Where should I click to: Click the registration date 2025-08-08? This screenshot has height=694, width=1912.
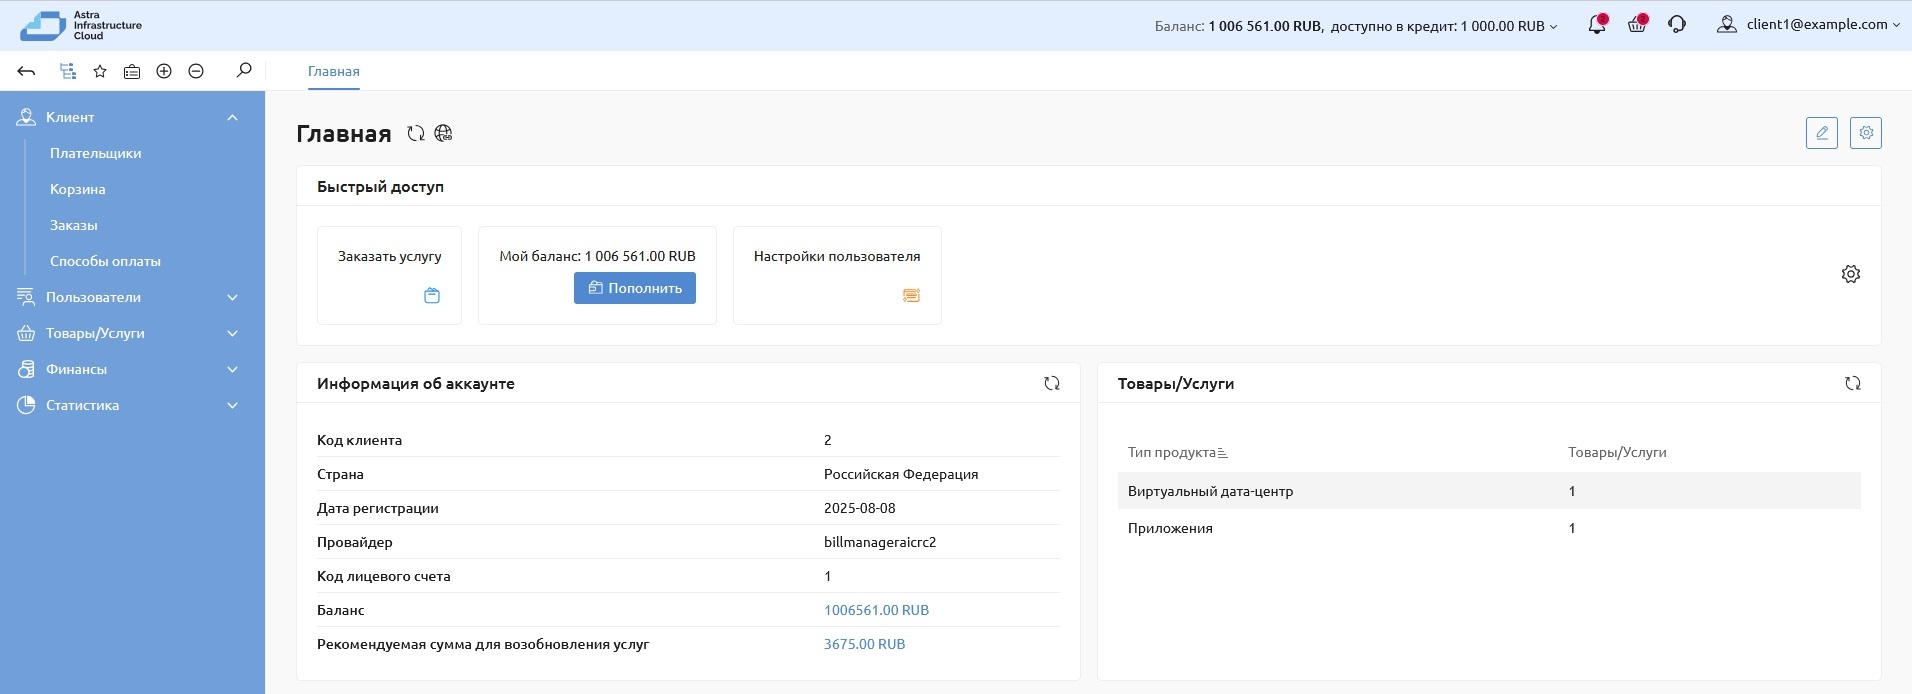tap(860, 508)
